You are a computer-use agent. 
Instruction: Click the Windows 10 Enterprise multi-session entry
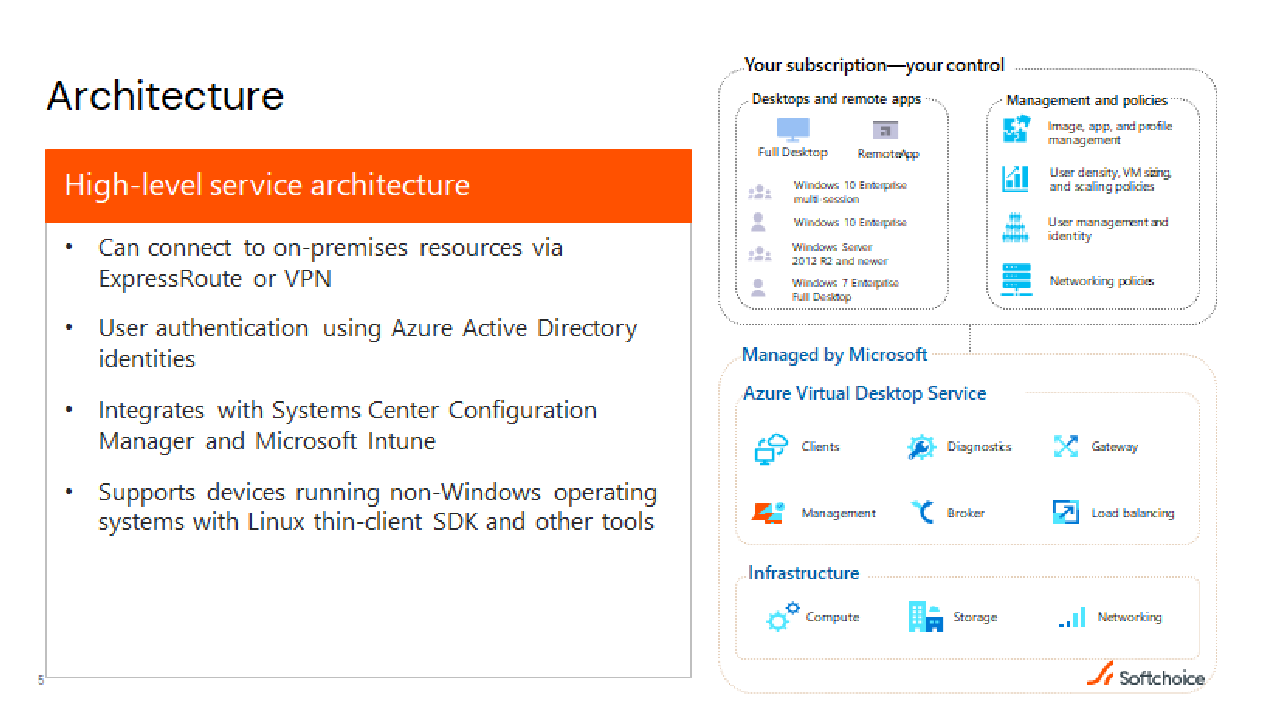tap(849, 192)
